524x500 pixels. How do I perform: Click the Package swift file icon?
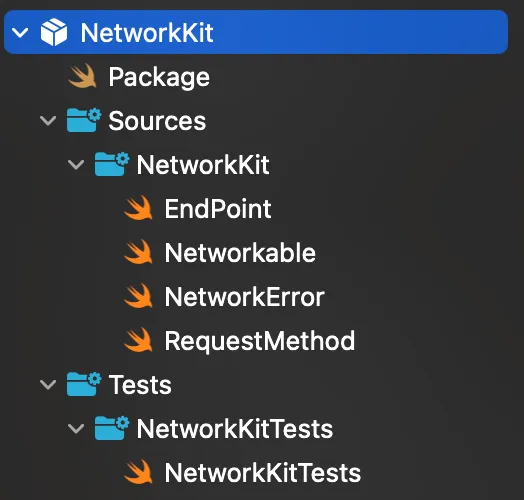click(82, 76)
